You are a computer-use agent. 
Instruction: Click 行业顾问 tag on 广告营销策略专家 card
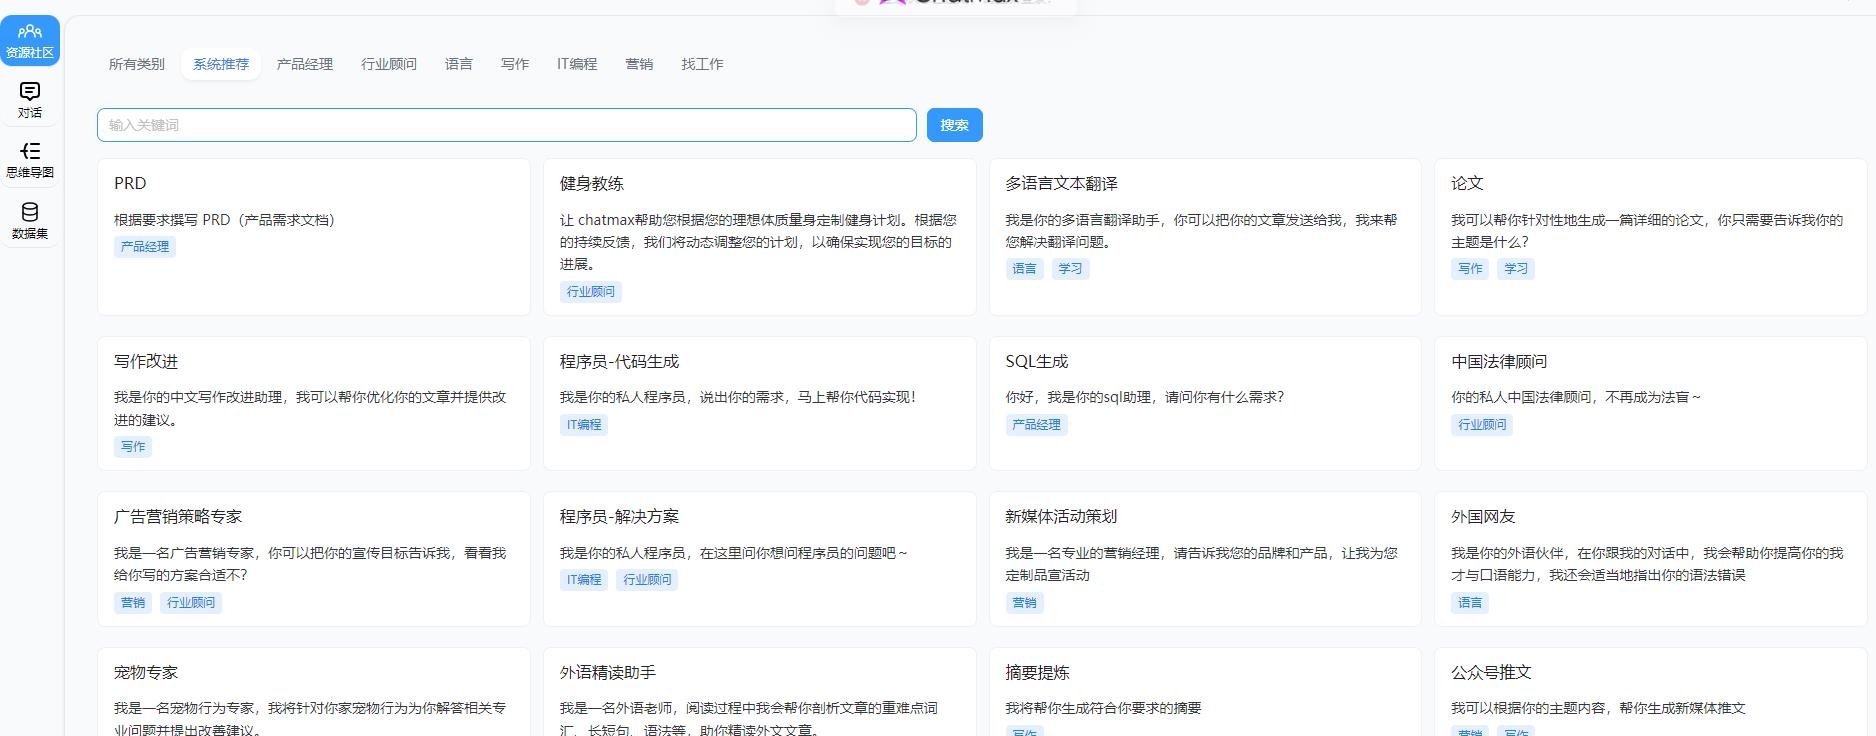pyautogui.click(x=191, y=603)
